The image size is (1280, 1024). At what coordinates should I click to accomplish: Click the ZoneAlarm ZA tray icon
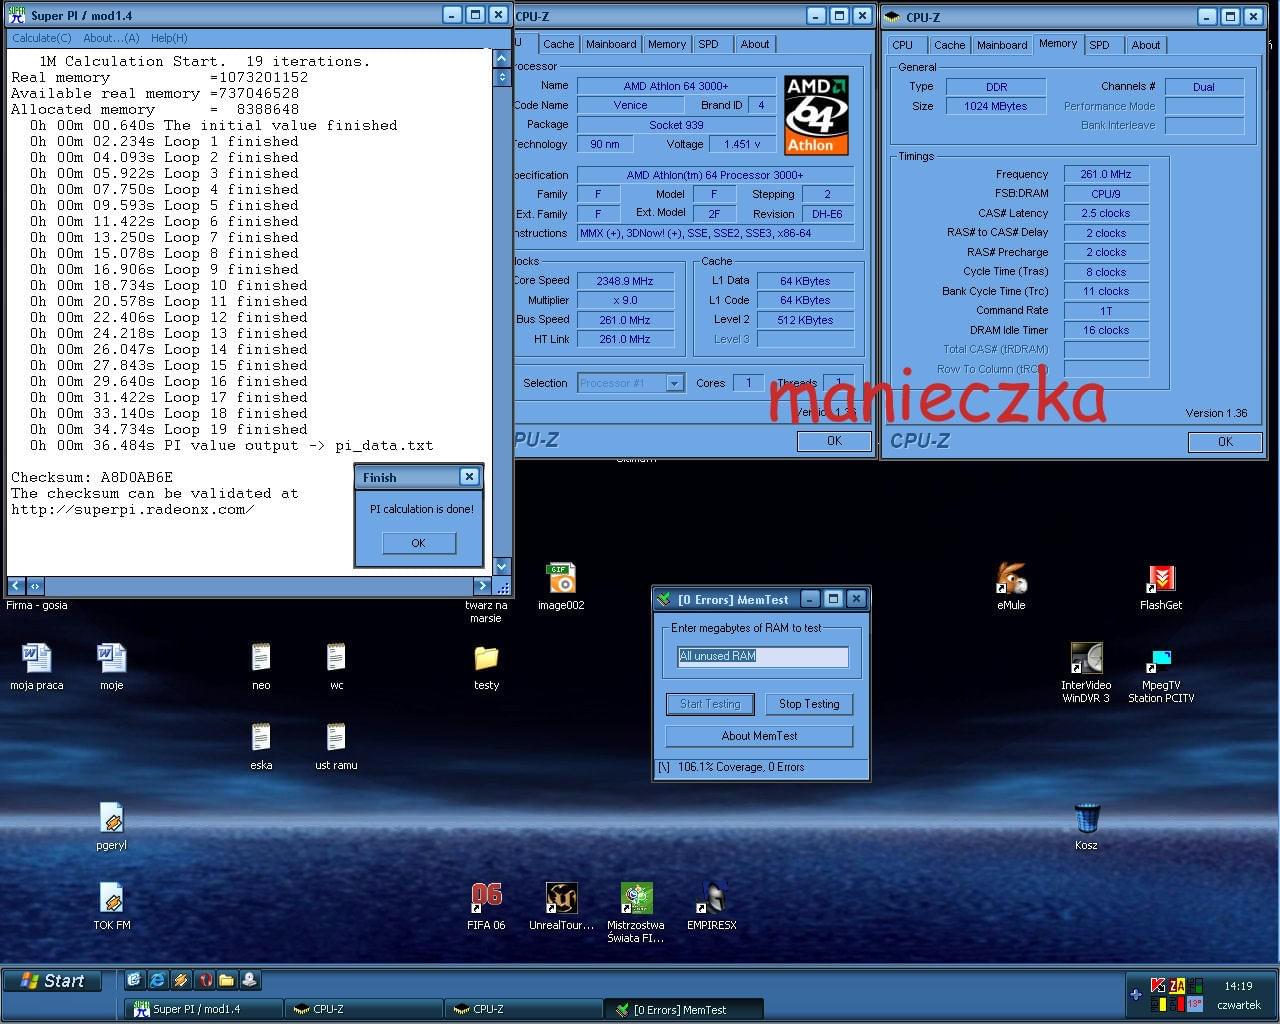(1177, 985)
